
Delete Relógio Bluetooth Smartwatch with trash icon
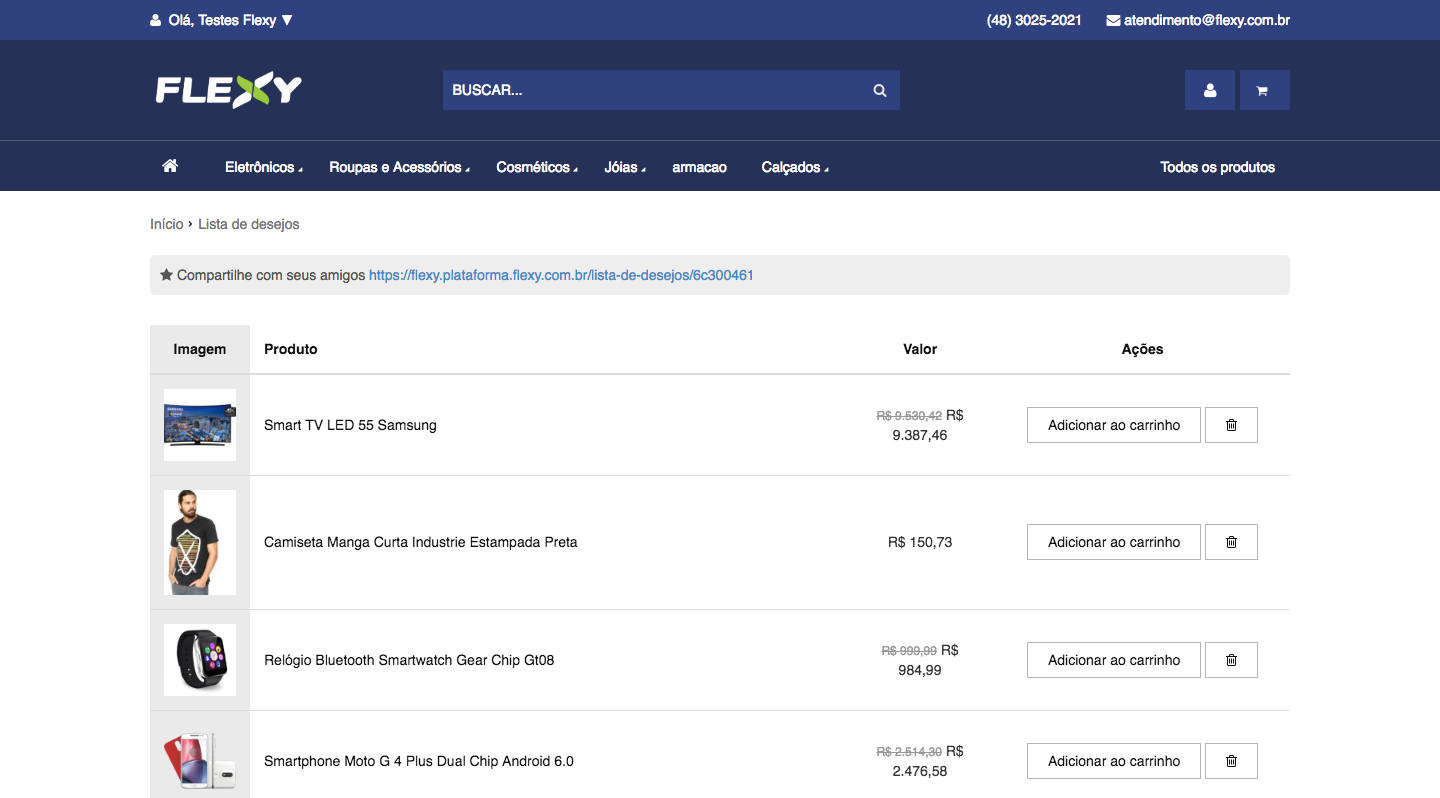click(x=1231, y=660)
